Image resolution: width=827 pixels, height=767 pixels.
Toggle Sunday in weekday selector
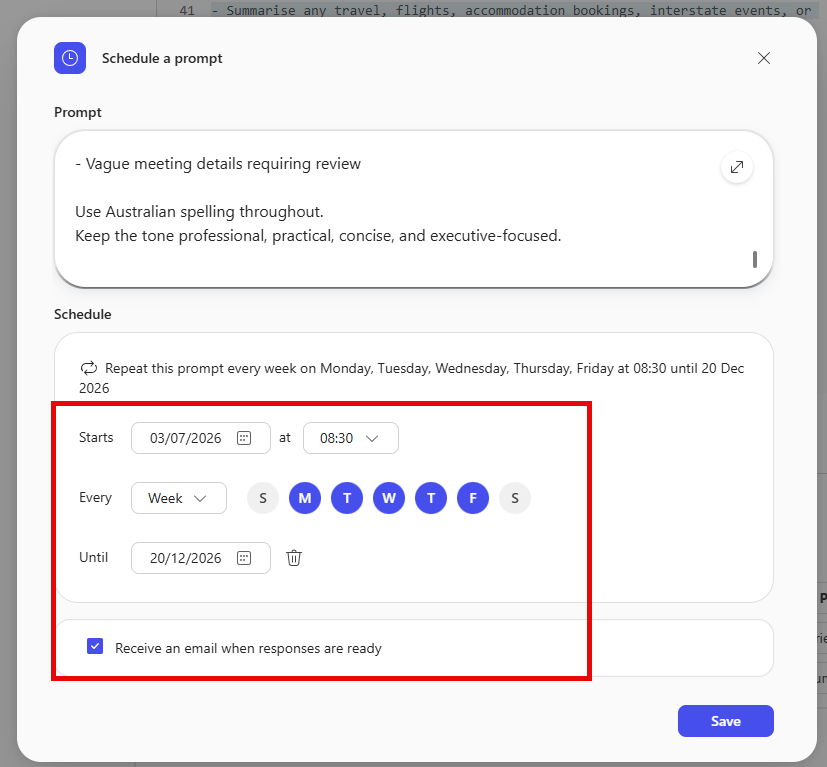tap(263, 498)
